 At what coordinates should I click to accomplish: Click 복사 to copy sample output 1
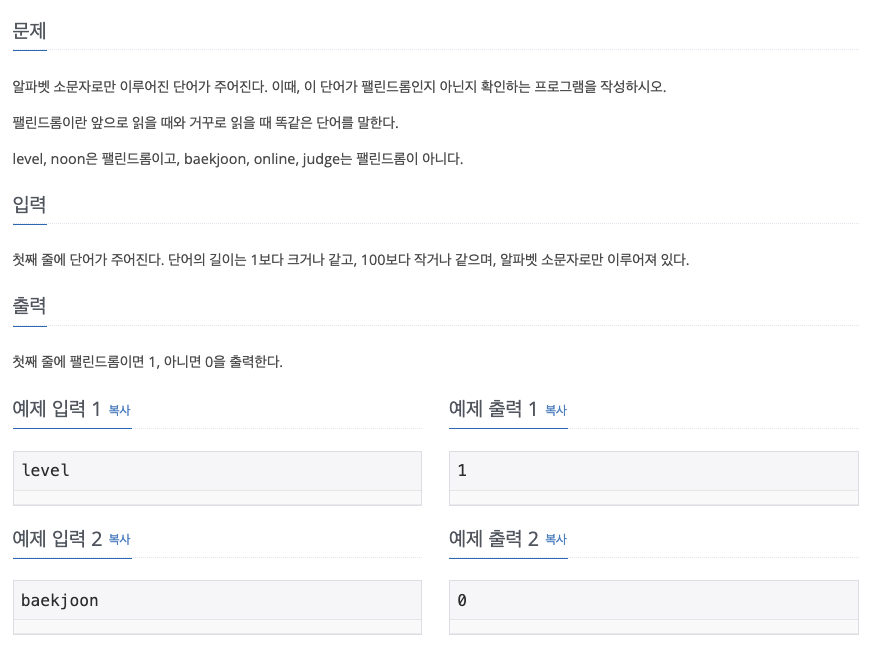[x=555, y=410]
